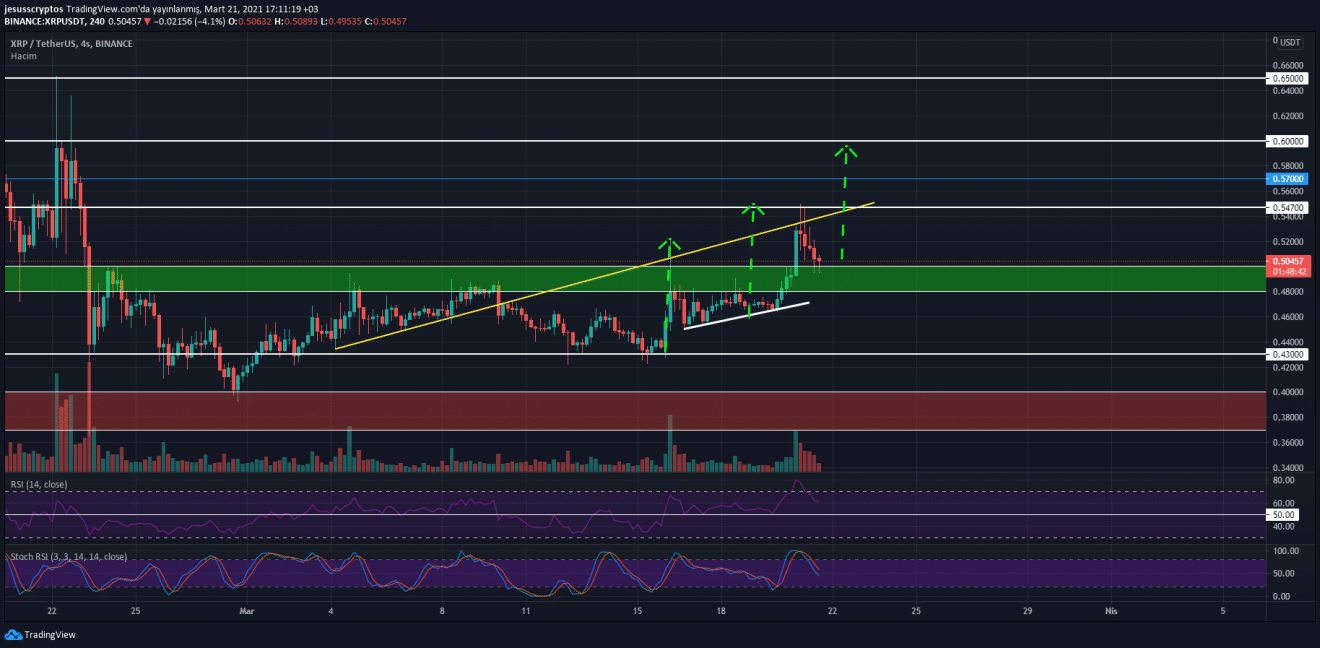Image resolution: width=1320 pixels, height=648 pixels.
Task: Click the XRP / TetherUS, 4s, BINANCE title
Action: click(x=72, y=44)
